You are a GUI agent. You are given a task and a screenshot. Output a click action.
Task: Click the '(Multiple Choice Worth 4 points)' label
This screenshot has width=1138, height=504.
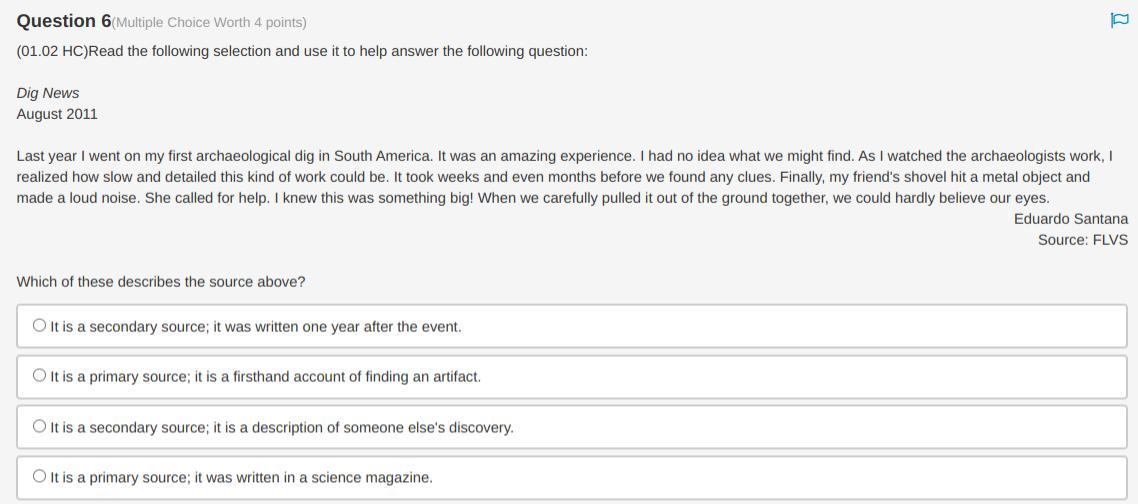209,22
